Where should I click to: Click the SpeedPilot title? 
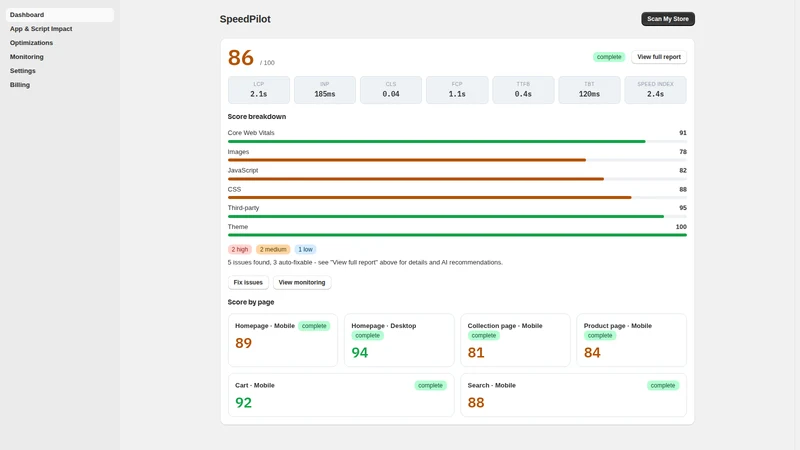point(245,19)
